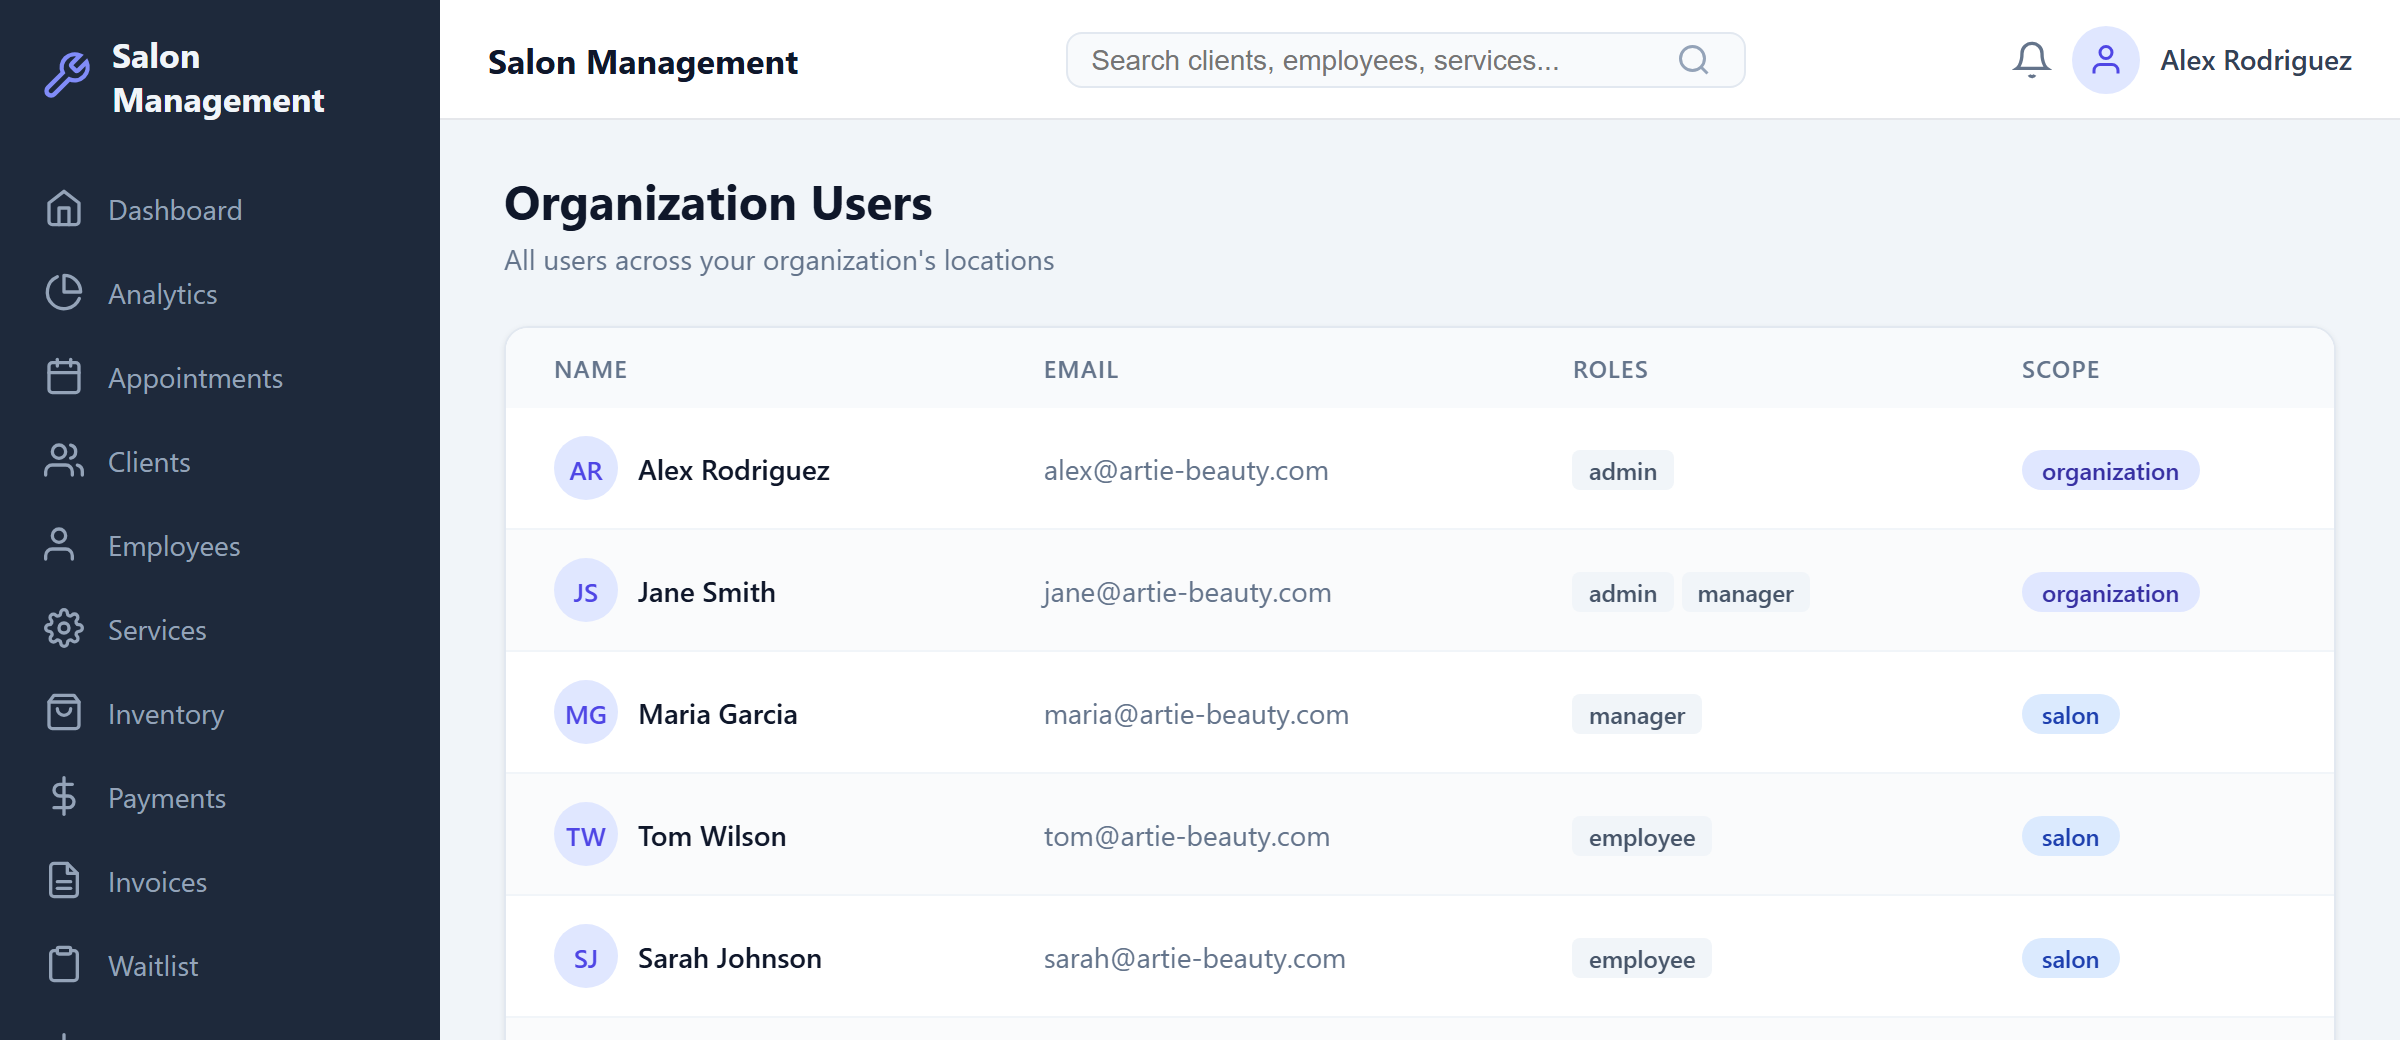This screenshot has height=1040, width=2400.
Task: Open the Waitlist clipboard icon
Action: 63,965
